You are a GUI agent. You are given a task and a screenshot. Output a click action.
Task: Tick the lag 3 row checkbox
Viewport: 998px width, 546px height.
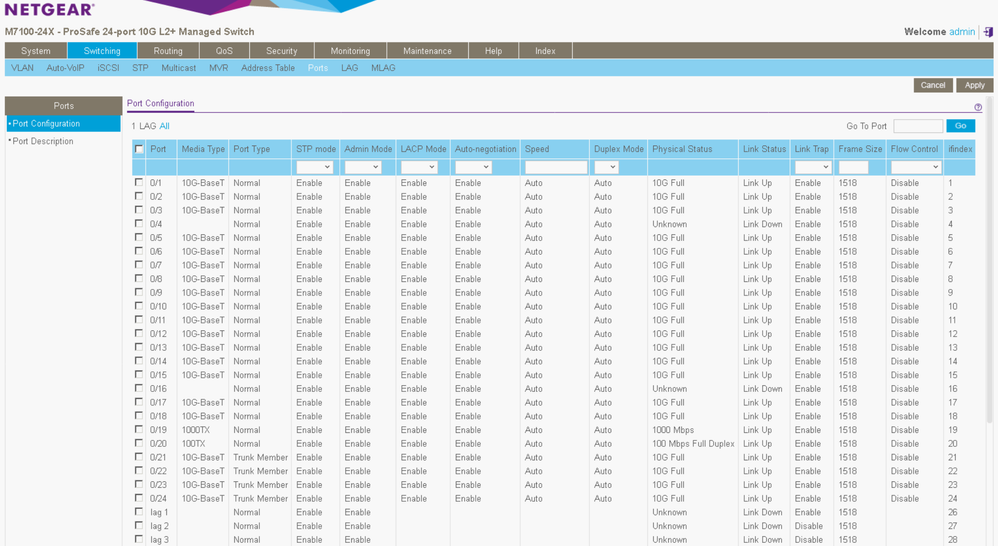pos(139,538)
